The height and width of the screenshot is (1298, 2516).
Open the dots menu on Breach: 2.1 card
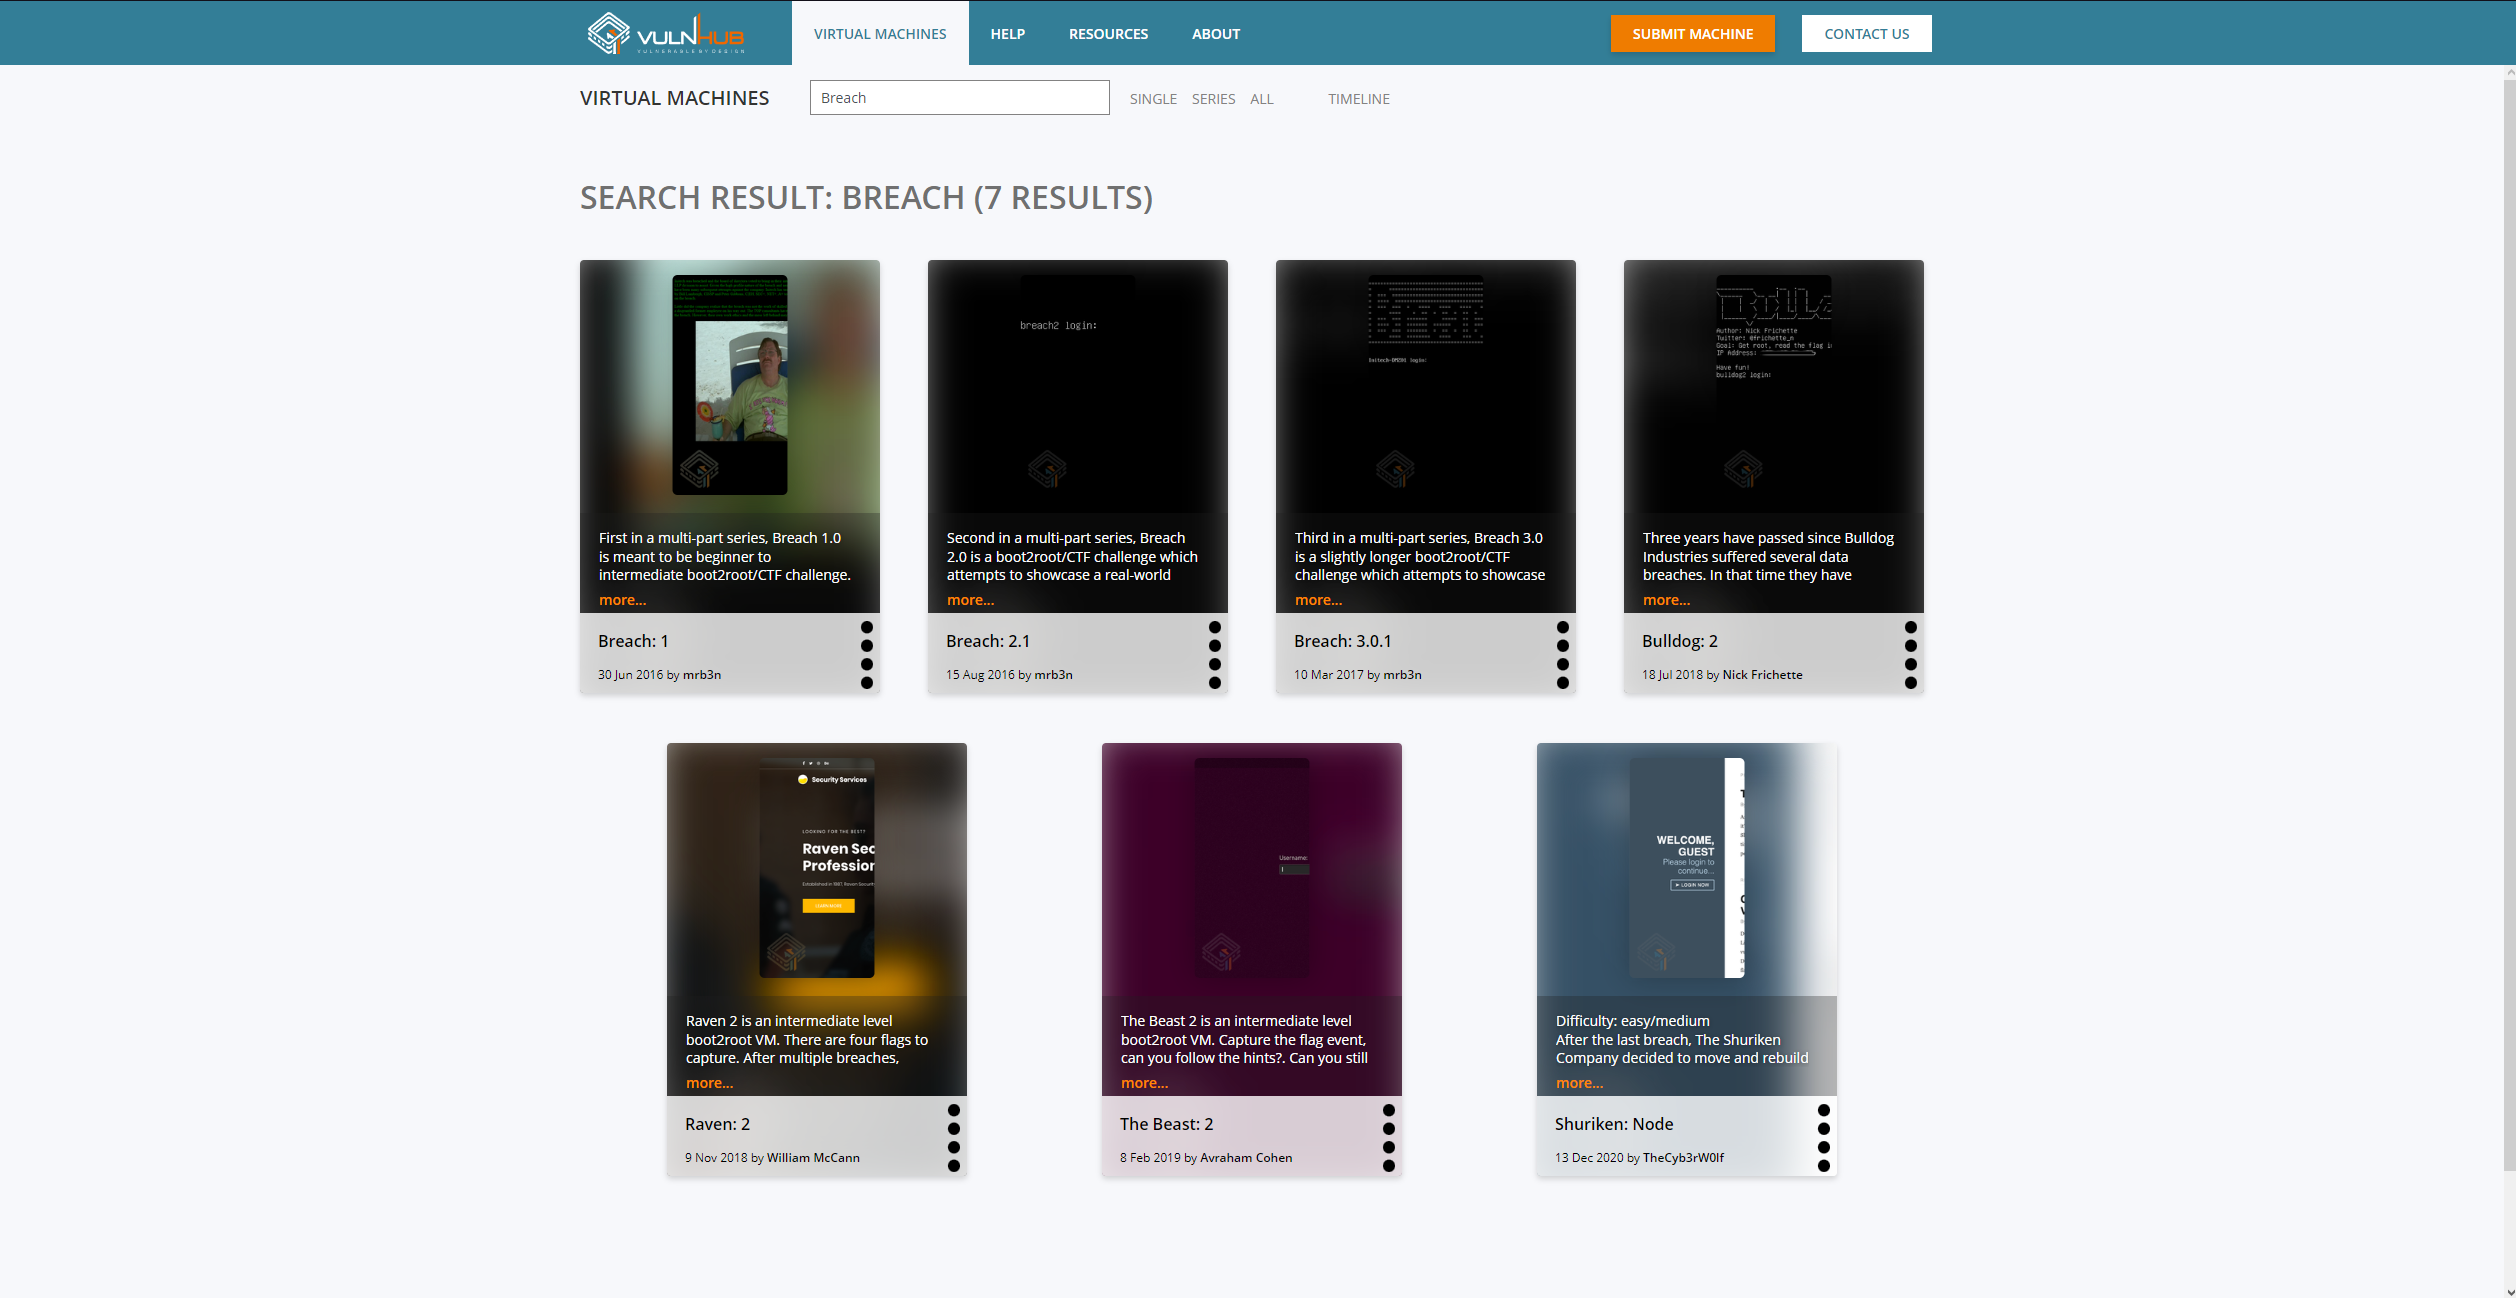pyautogui.click(x=1214, y=655)
